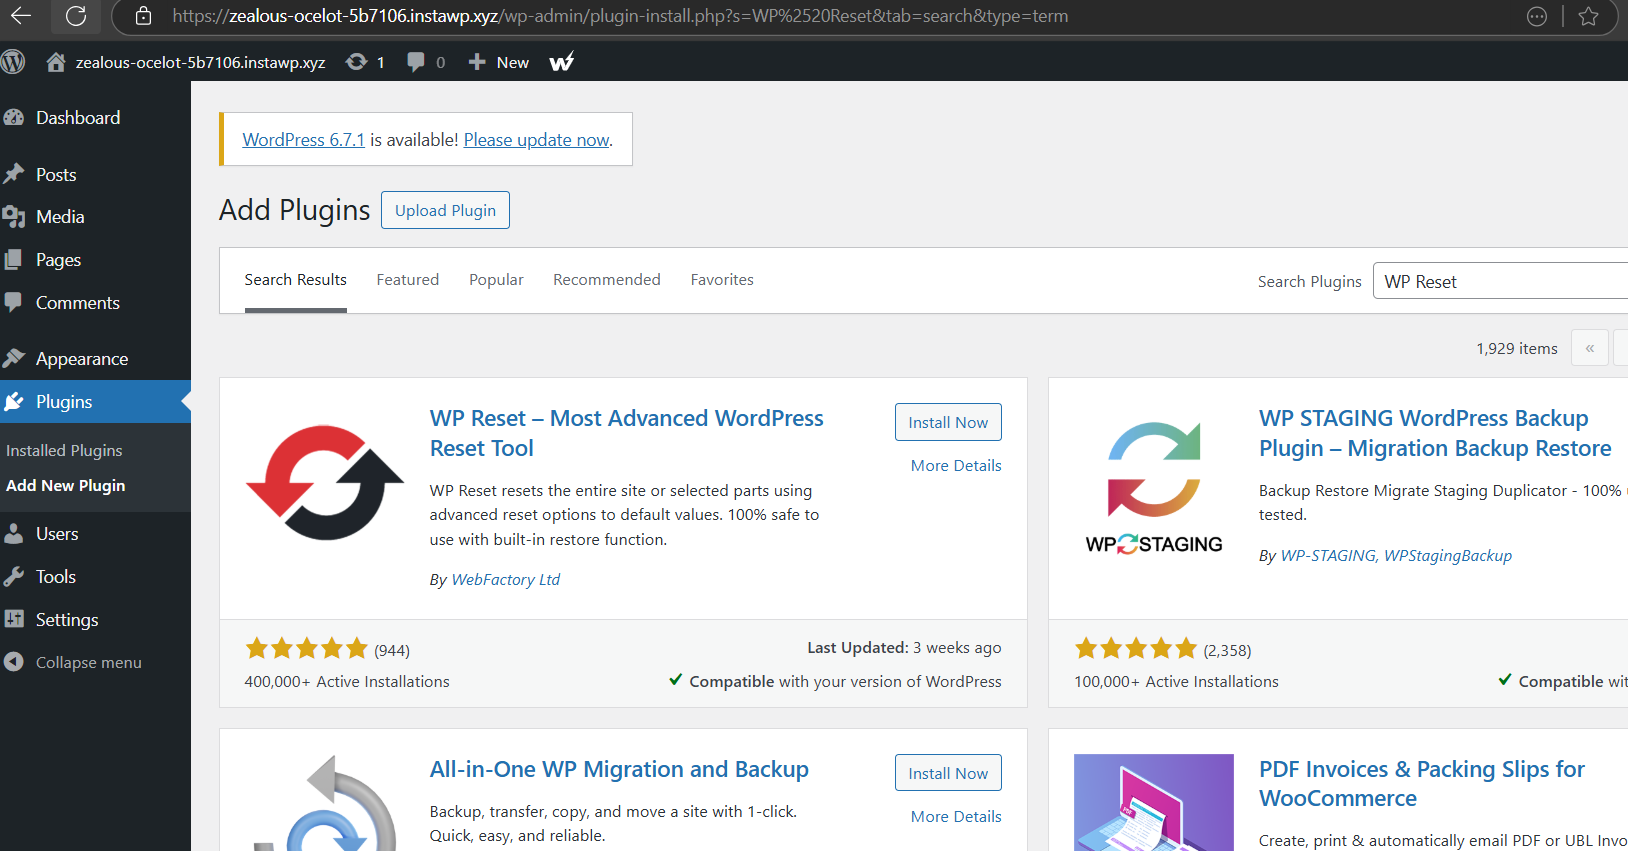
Task: Install the WP Reset plugin
Action: [x=948, y=422]
